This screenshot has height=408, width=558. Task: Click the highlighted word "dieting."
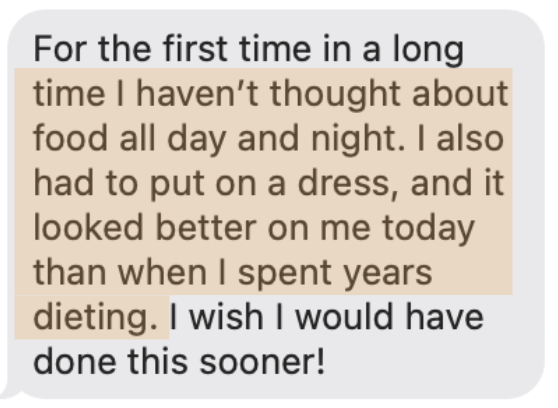pyautogui.click(x=95, y=318)
